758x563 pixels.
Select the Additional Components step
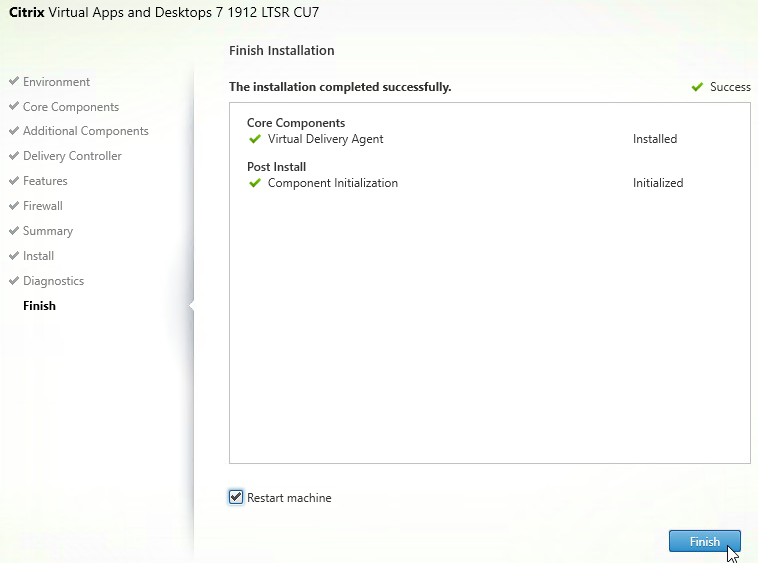(x=85, y=131)
